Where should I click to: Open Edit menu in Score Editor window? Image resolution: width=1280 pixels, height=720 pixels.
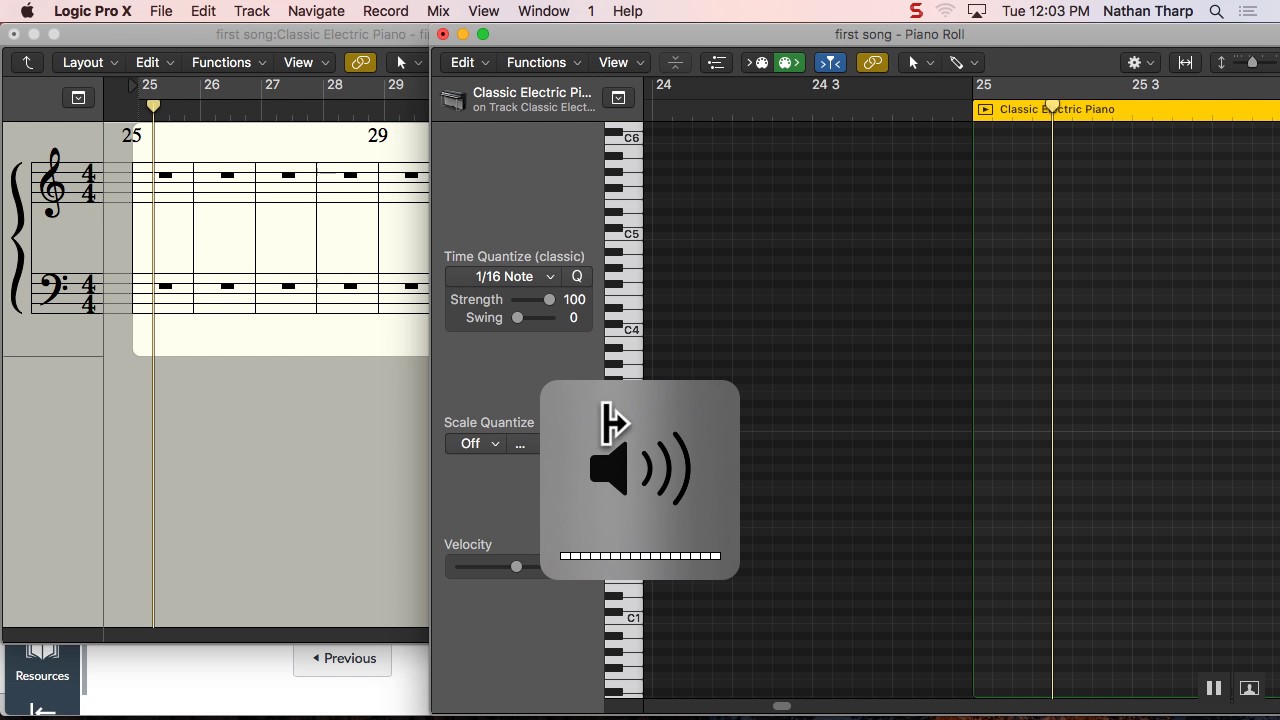click(154, 62)
